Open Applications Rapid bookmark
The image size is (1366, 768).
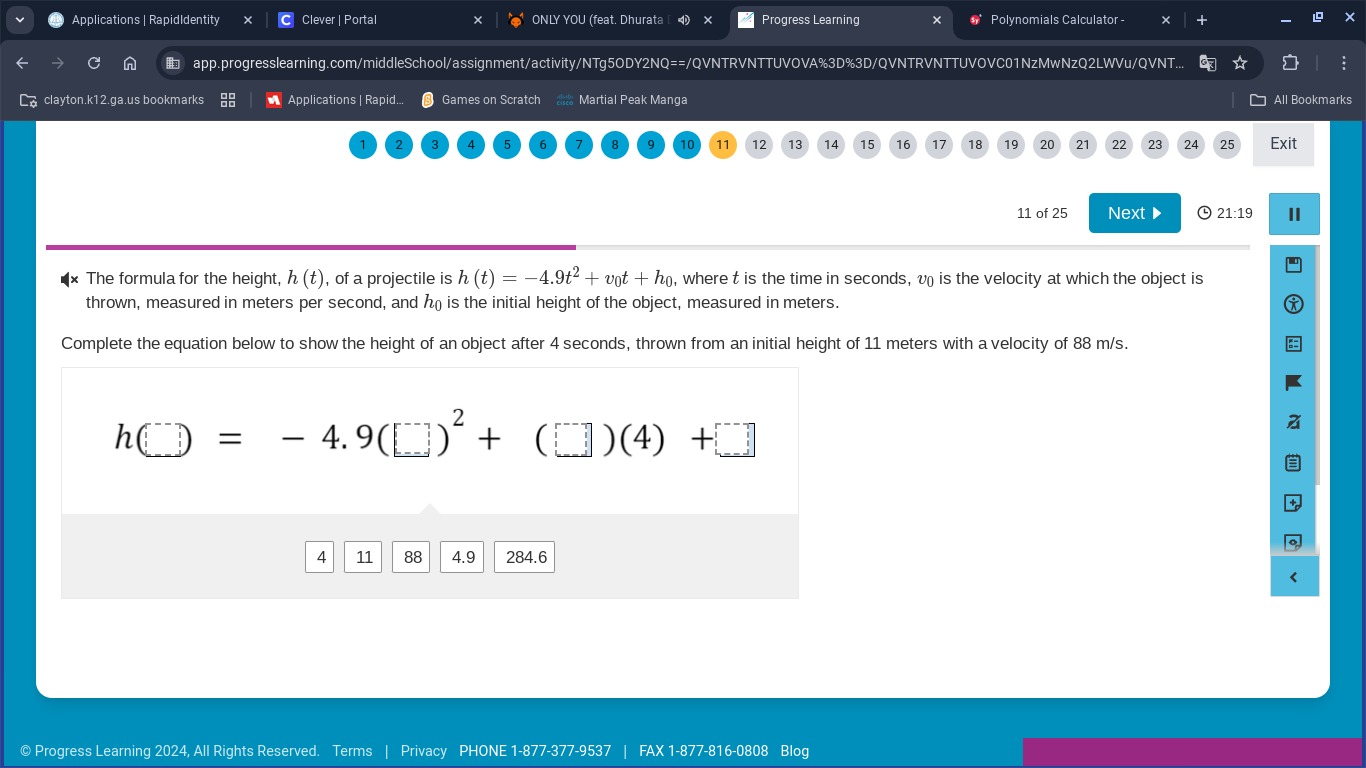[335, 100]
